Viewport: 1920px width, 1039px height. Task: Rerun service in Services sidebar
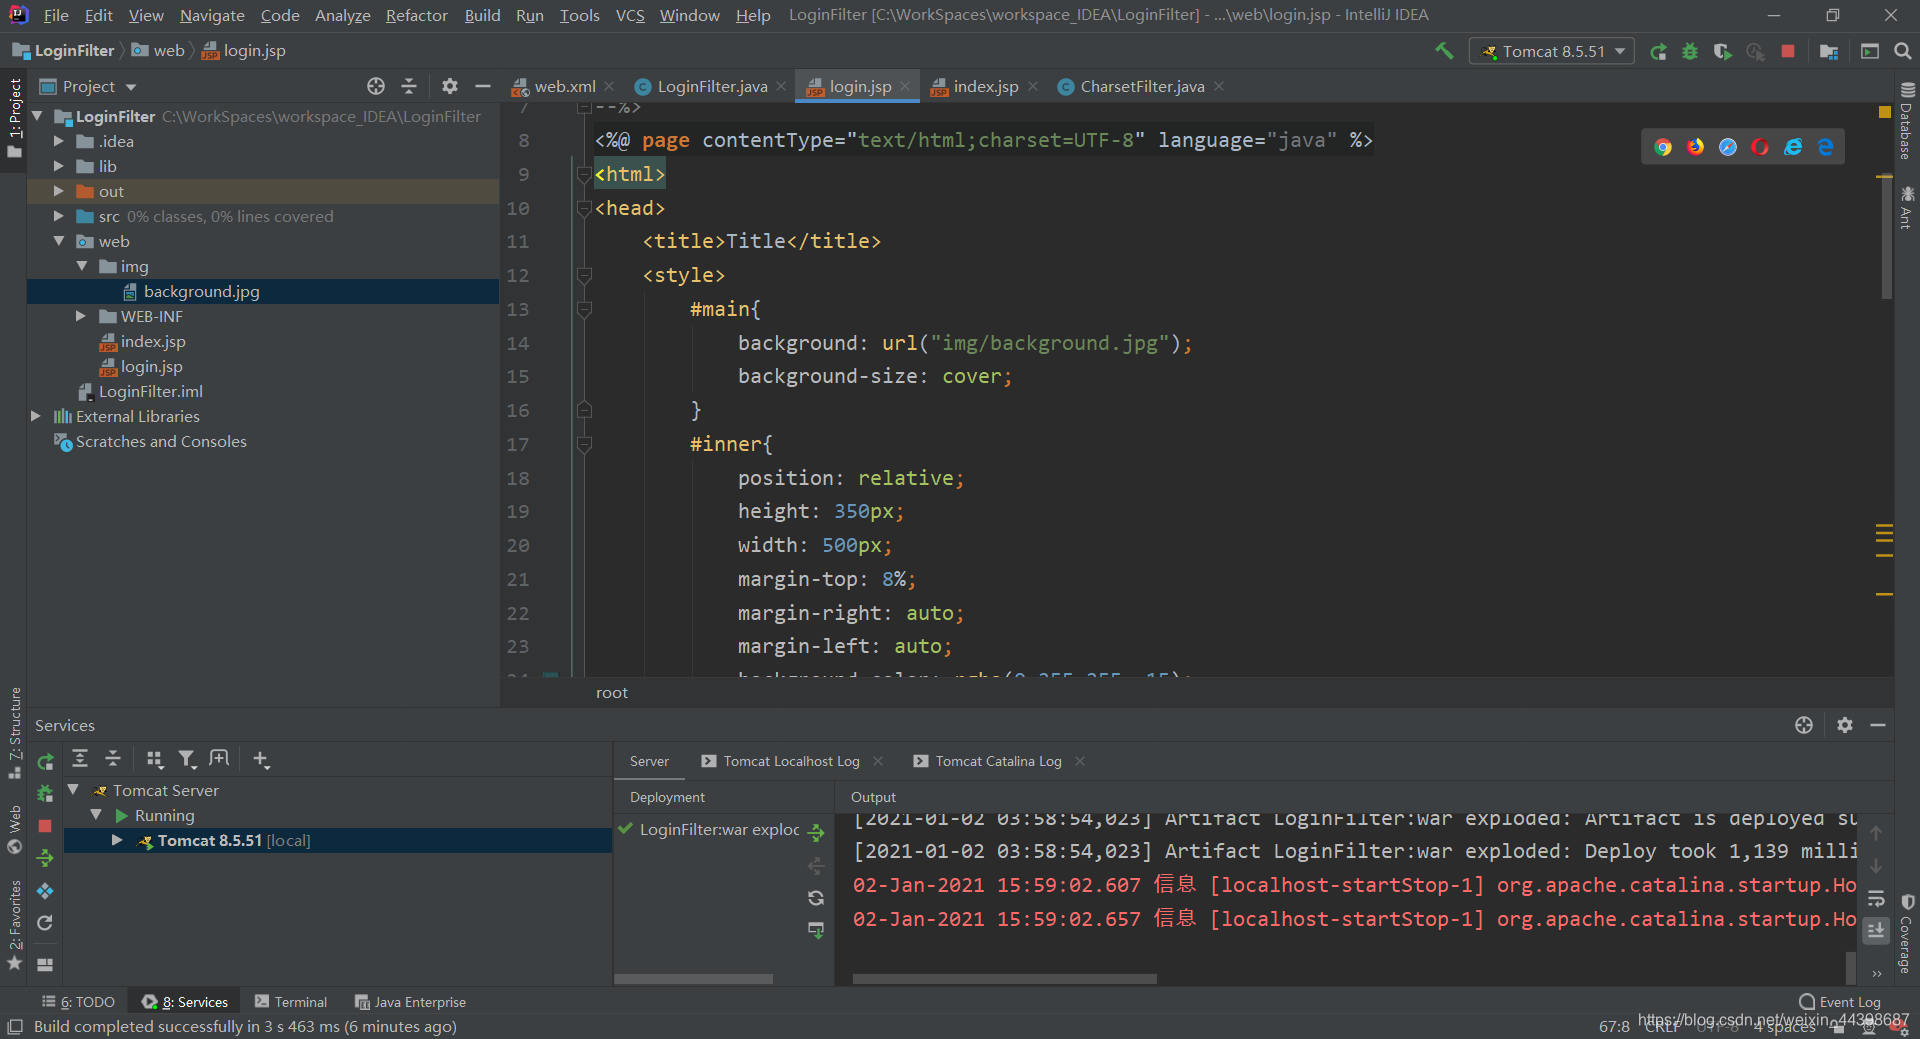tap(45, 762)
